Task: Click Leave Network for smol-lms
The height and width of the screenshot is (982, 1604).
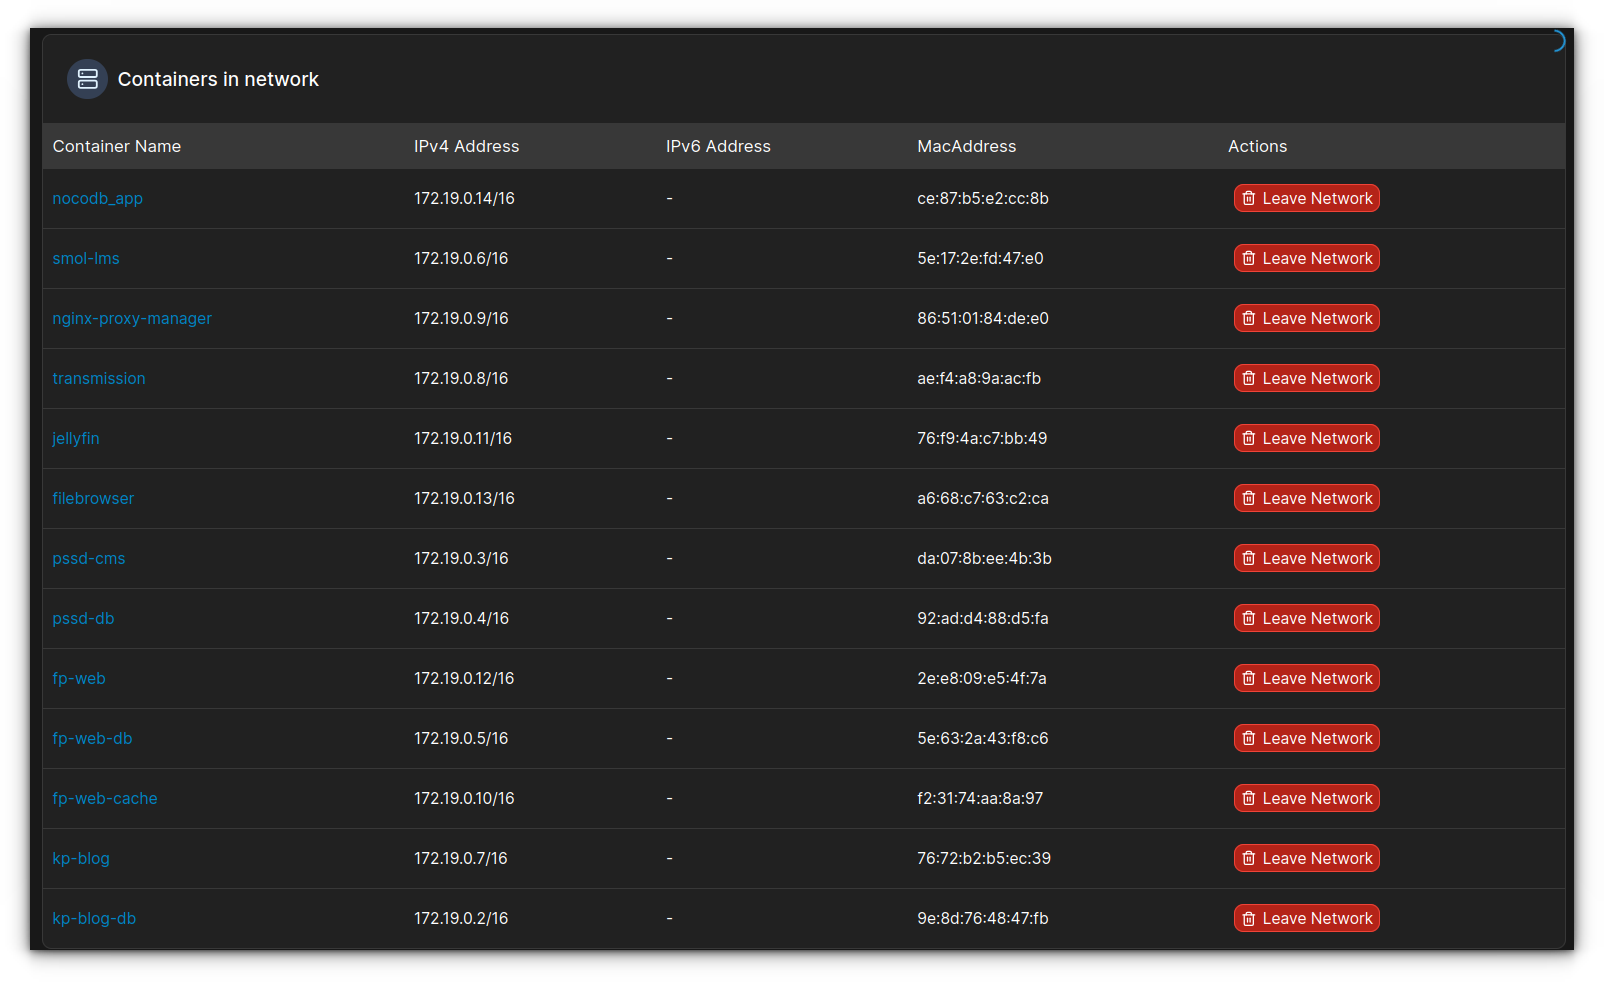Action: pos(1306,258)
